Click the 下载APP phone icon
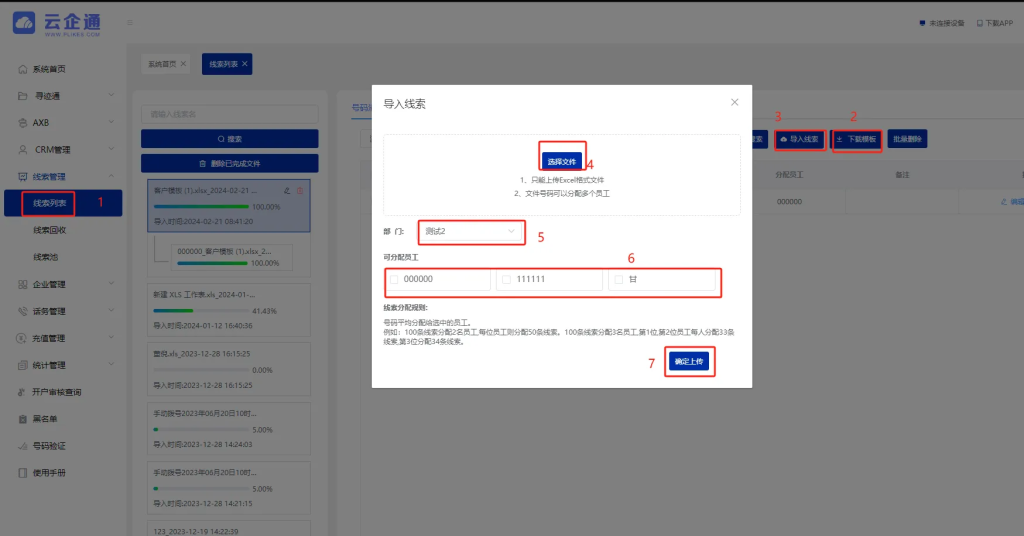1024x536 pixels. (x=980, y=23)
